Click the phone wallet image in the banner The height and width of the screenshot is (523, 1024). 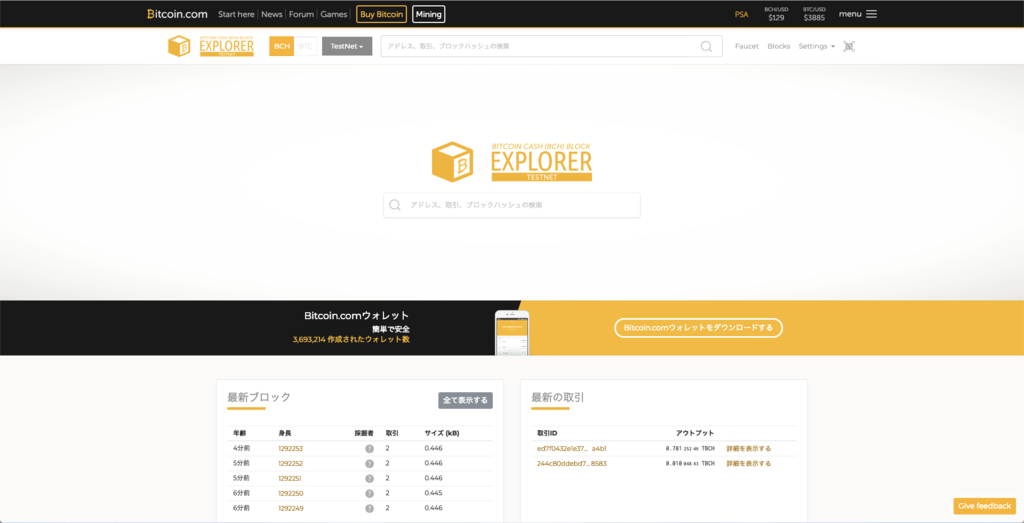pos(512,332)
